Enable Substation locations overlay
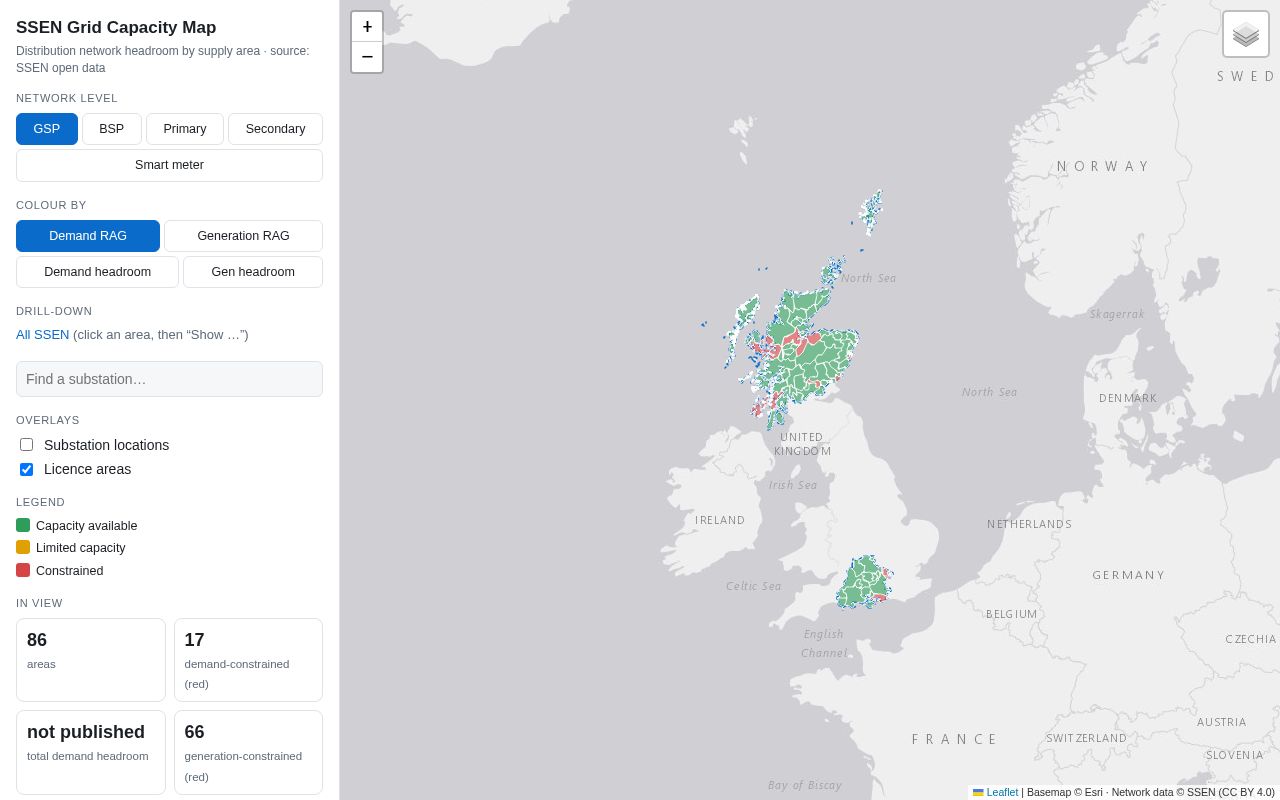The height and width of the screenshot is (800, 1280). tap(27, 445)
